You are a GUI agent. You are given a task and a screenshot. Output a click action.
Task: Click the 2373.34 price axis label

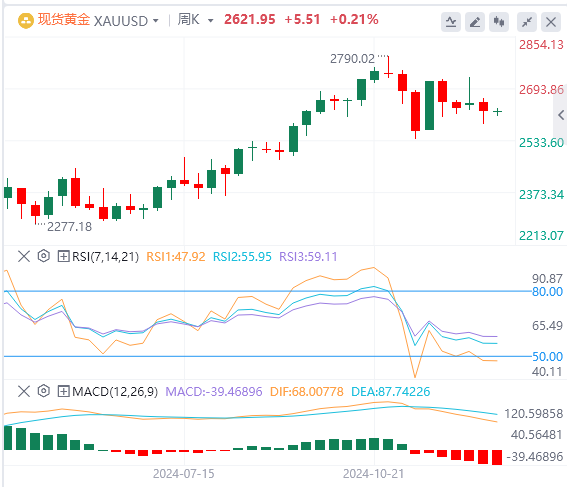click(541, 195)
